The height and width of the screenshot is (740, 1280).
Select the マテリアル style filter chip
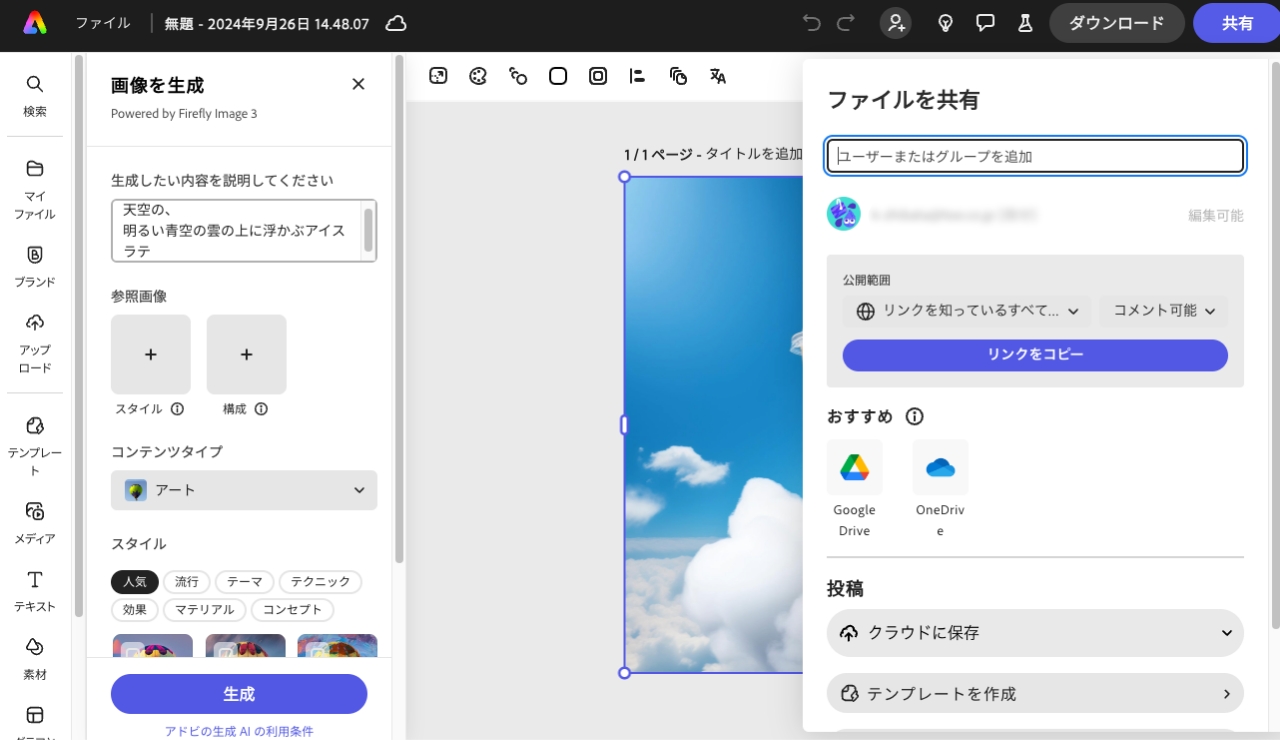204,610
